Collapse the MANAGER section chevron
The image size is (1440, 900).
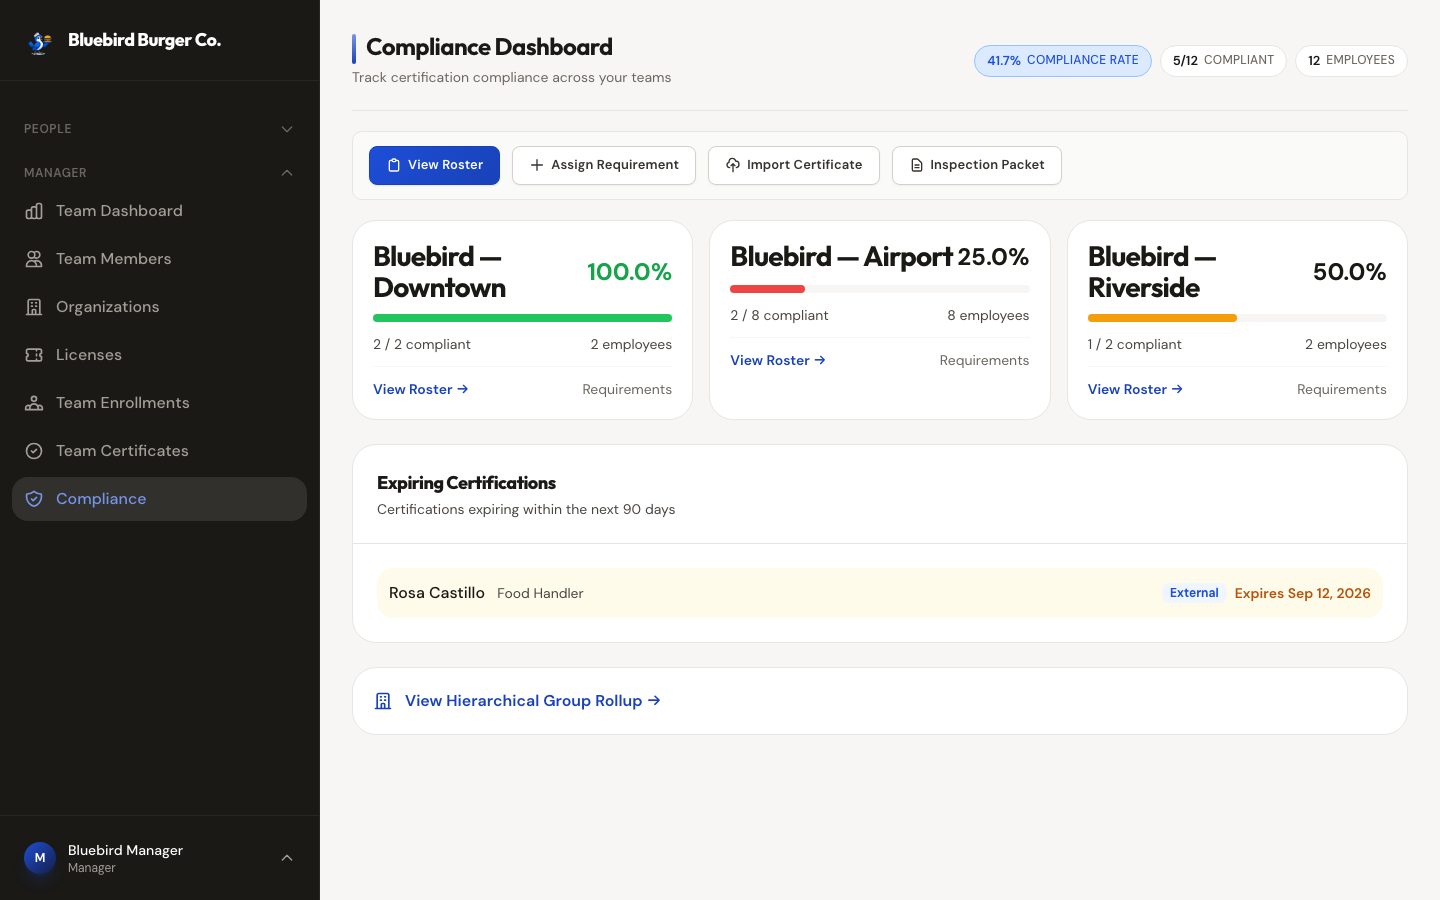287,173
